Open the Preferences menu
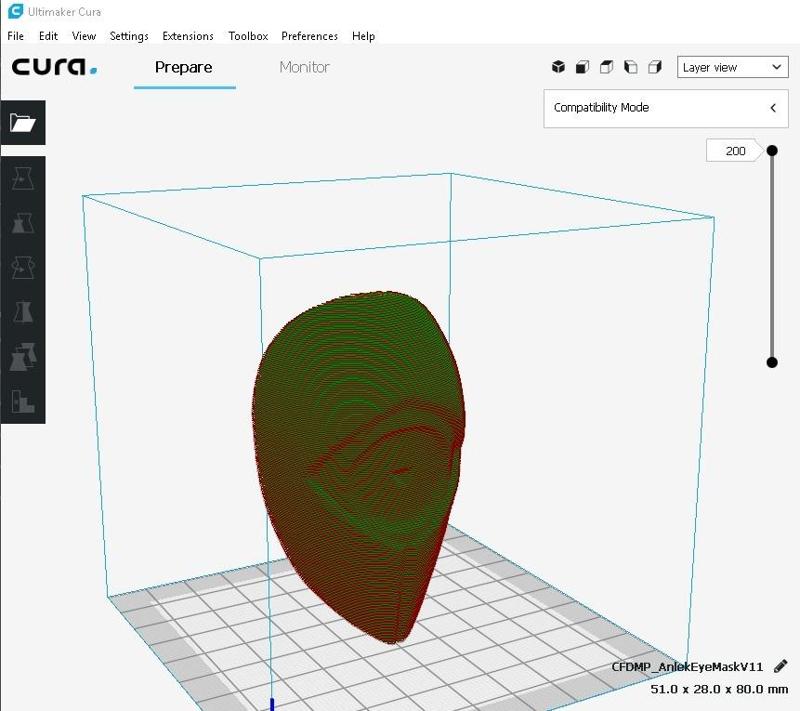800x711 pixels. [x=310, y=36]
